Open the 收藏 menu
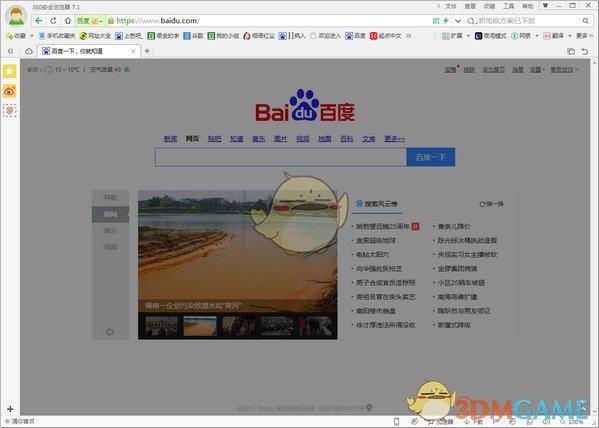Viewport: 599px width, 428px height. pos(489,6)
